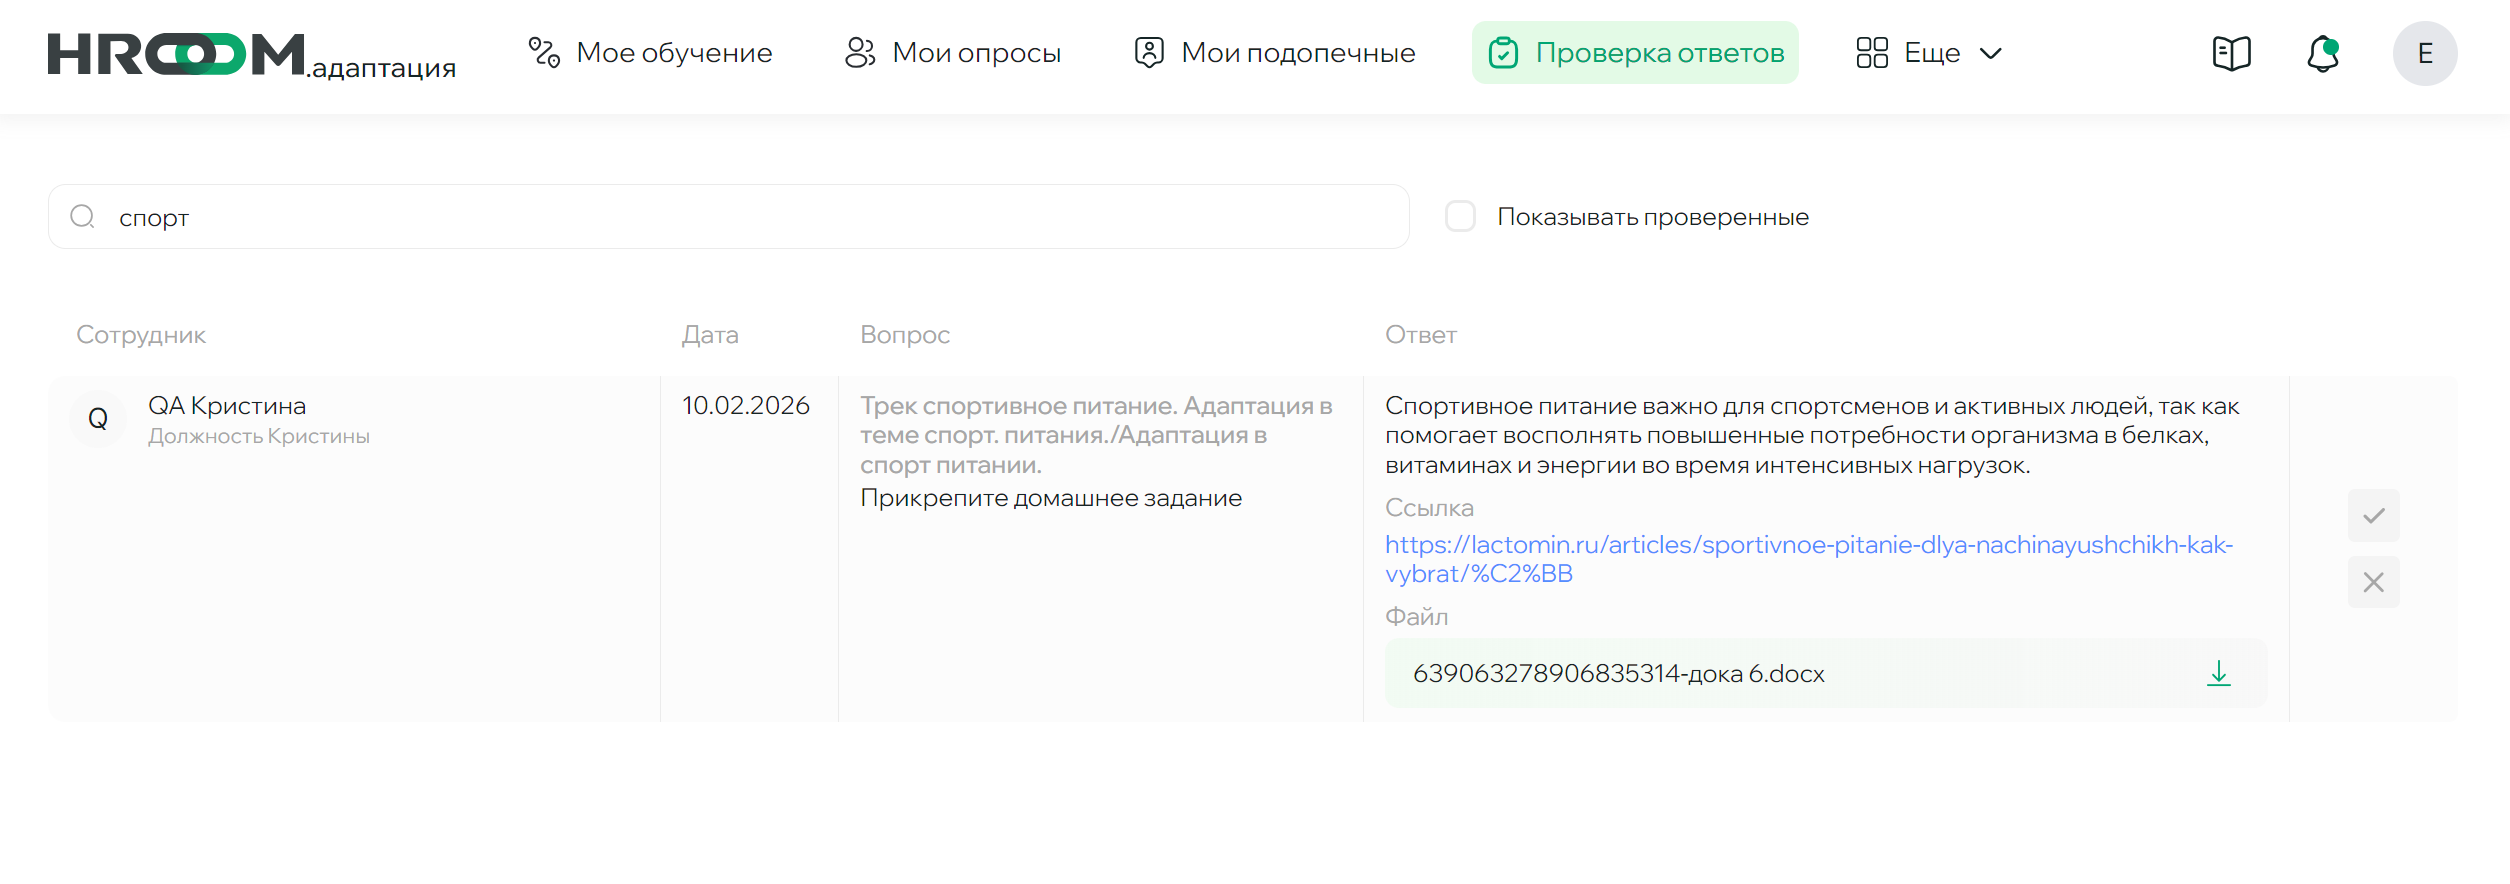Image resolution: width=2510 pixels, height=884 pixels.
Task: Open the lactomin.ru article link
Action: [x=1807, y=545]
